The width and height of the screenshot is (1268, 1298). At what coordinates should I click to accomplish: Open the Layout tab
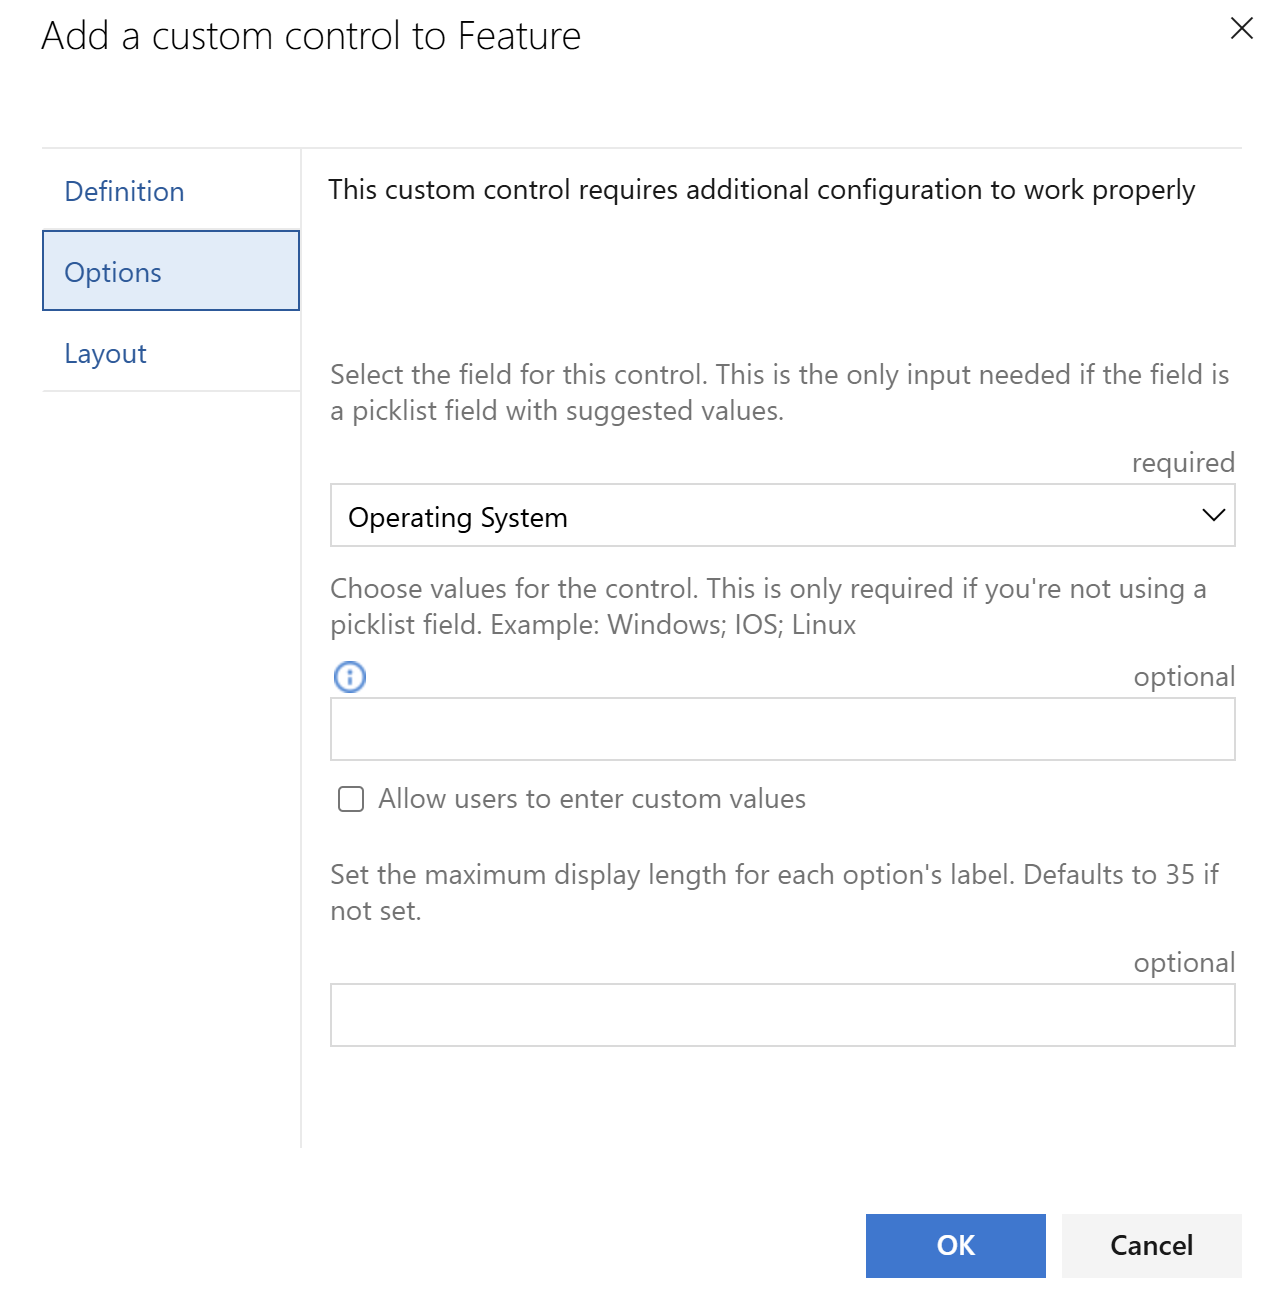[x=105, y=353]
